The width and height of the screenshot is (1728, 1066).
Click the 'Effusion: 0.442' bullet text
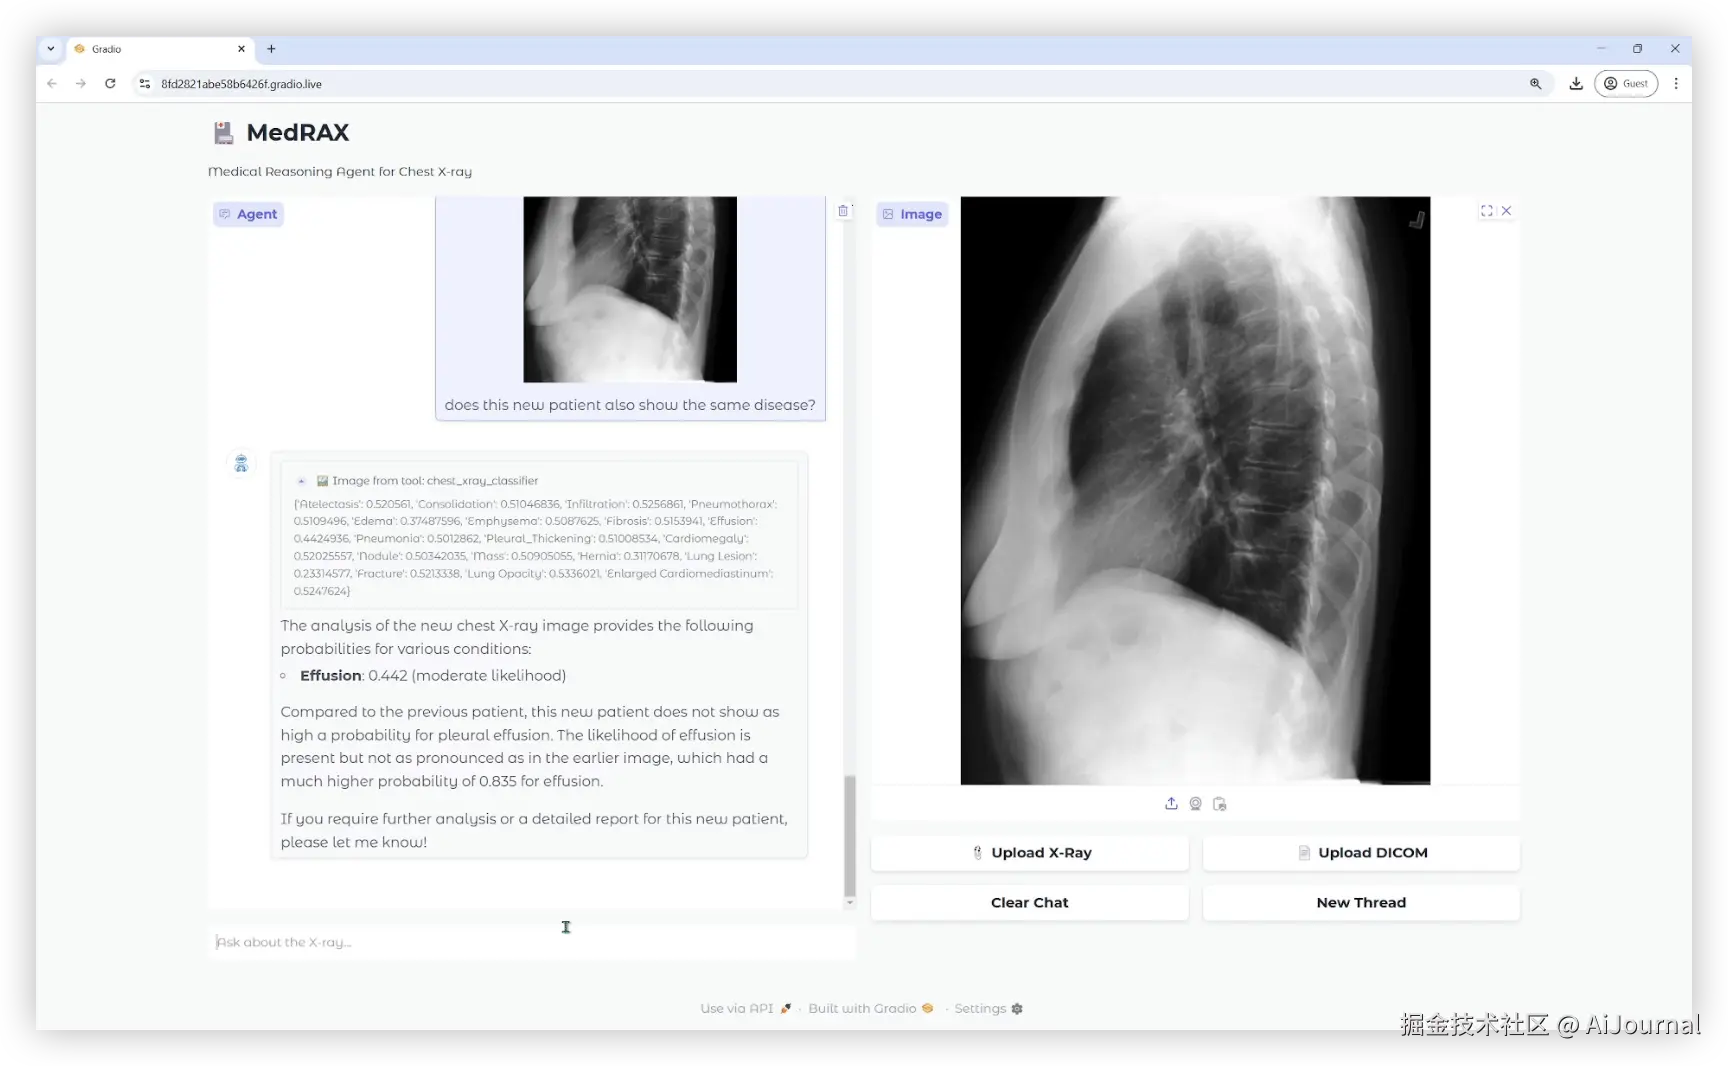coord(433,676)
